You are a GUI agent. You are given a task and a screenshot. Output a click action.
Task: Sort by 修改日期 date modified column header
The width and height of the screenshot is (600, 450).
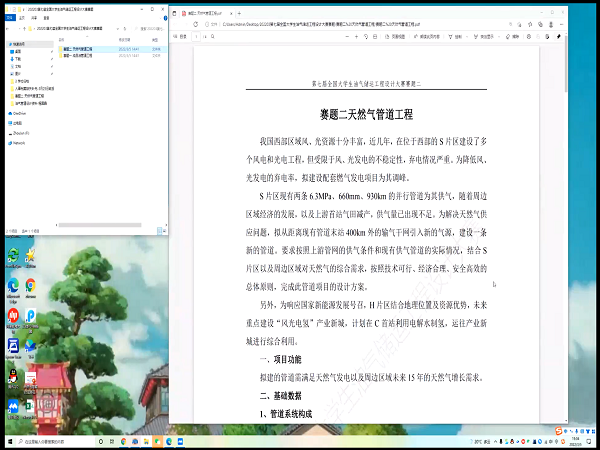[124, 40]
